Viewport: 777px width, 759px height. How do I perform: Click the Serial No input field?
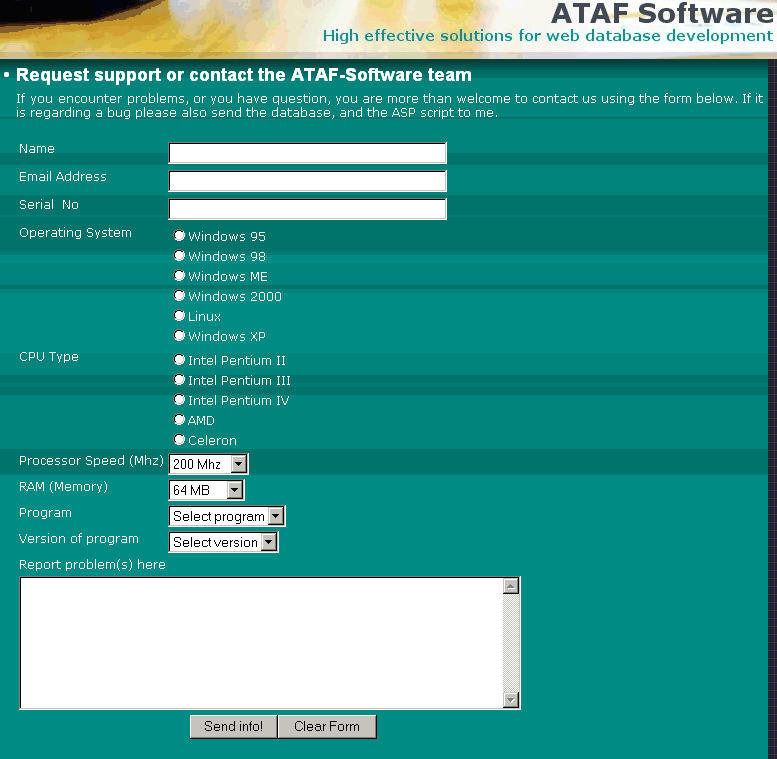tap(307, 209)
